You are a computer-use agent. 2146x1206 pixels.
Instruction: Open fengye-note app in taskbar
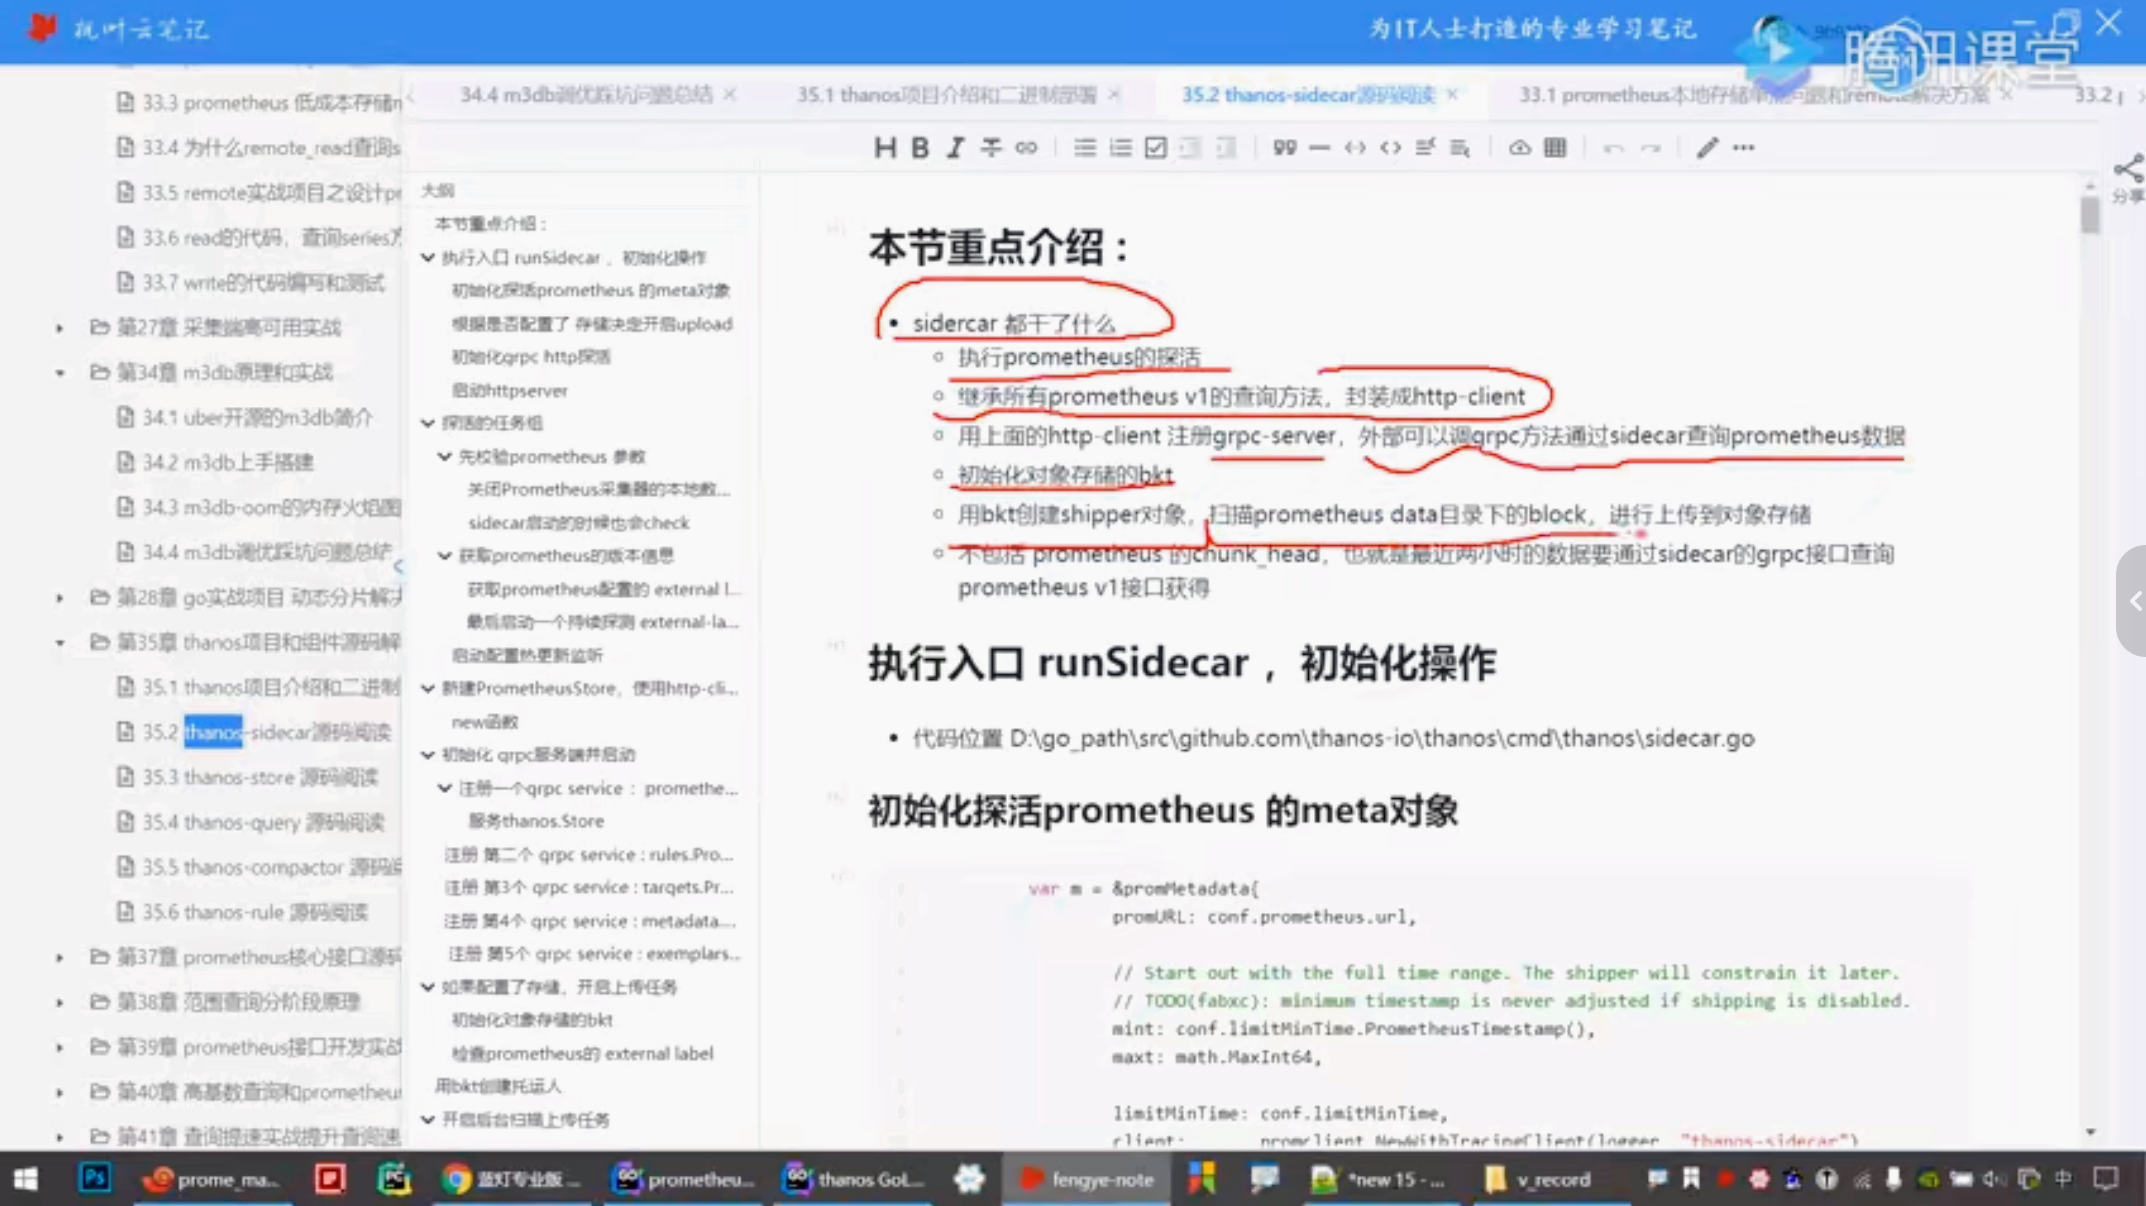click(x=1085, y=1179)
